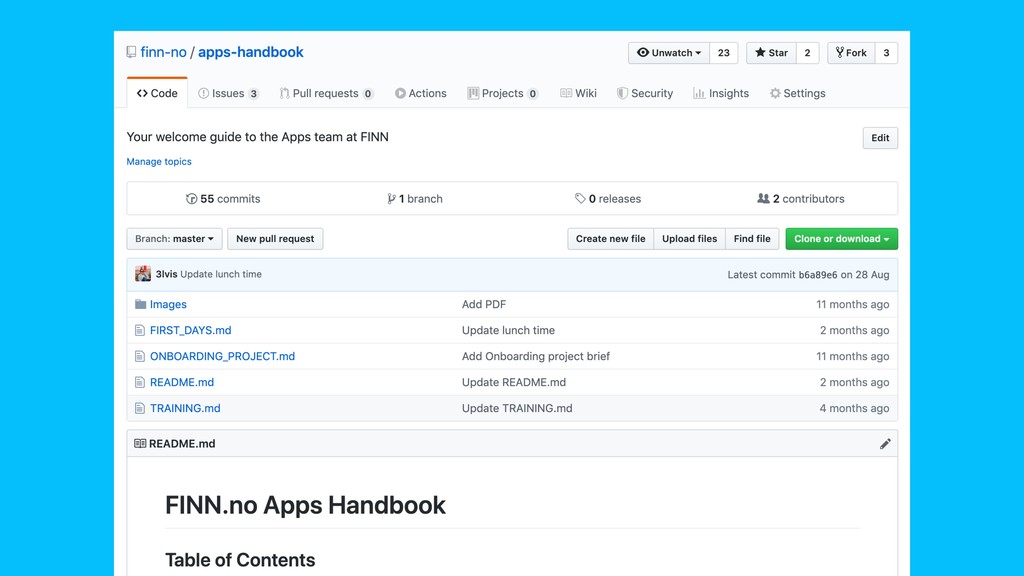This screenshot has width=1024, height=576.
Task: Click 3lvis avatar in latest commit bar
Action: click(143, 274)
